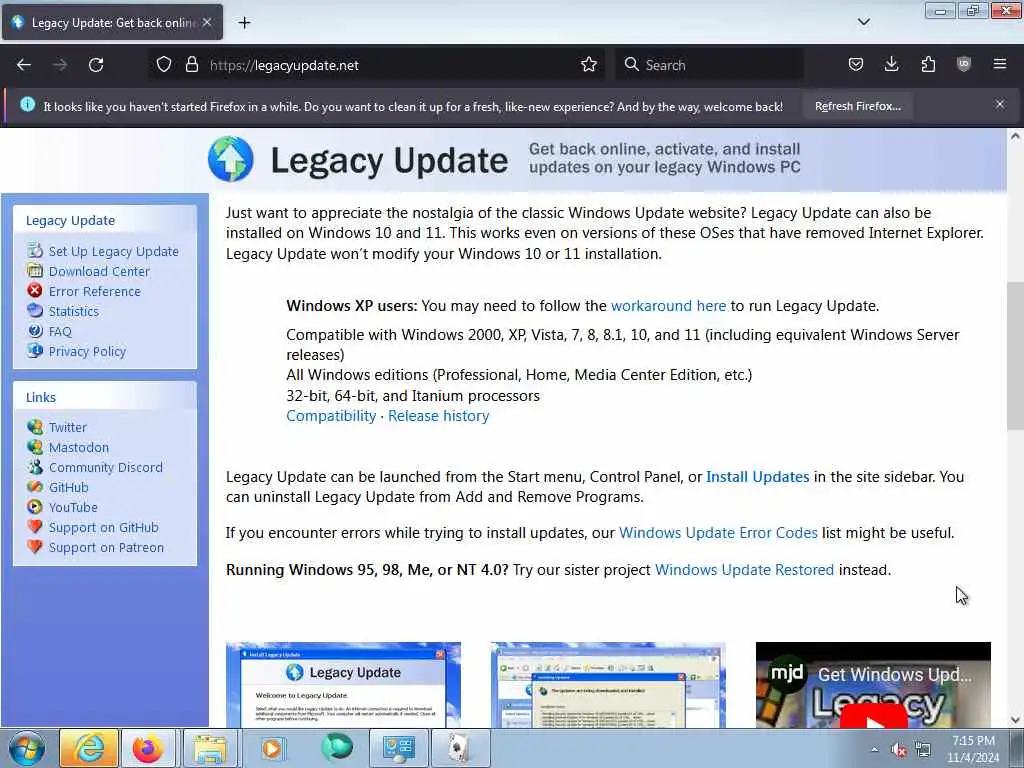Open the Support on Patreon link

[106, 548]
